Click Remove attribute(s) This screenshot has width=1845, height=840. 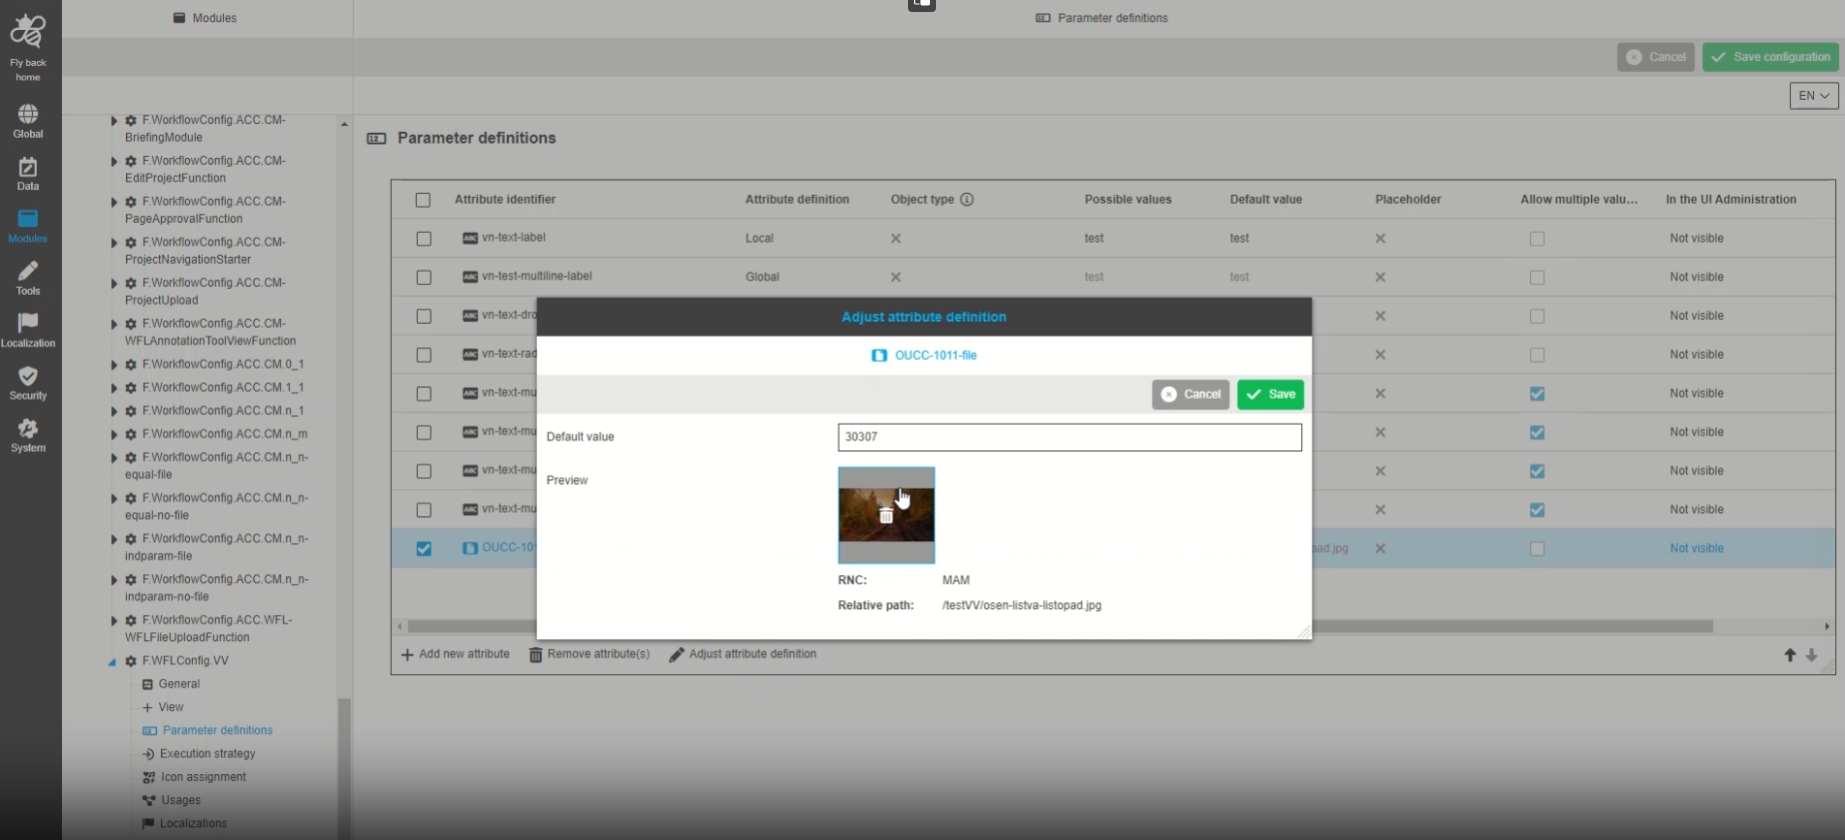point(589,655)
